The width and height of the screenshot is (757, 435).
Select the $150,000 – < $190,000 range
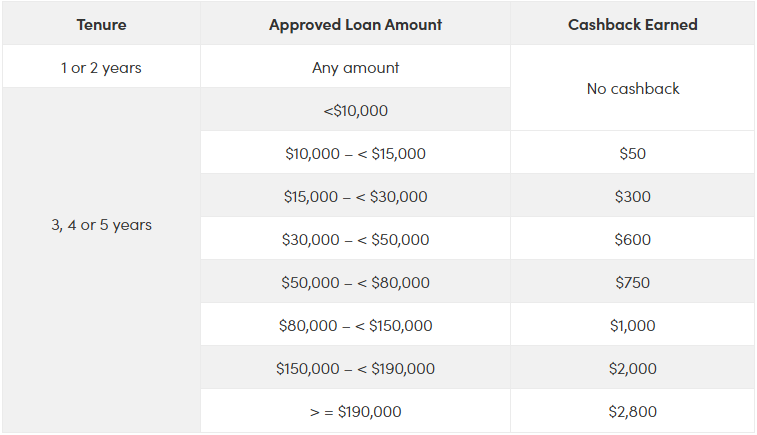point(355,369)
